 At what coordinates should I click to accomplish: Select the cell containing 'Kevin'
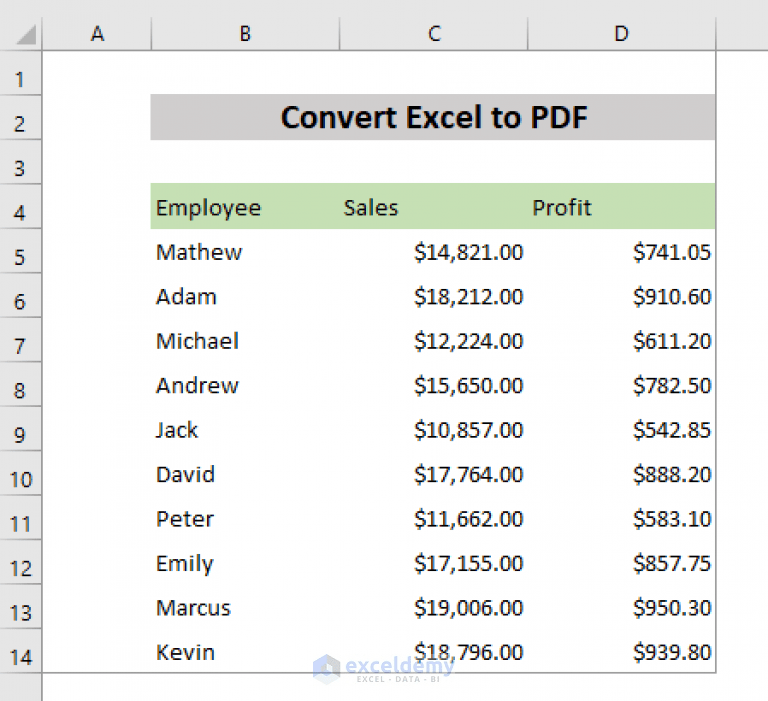[x=245, y=652]
